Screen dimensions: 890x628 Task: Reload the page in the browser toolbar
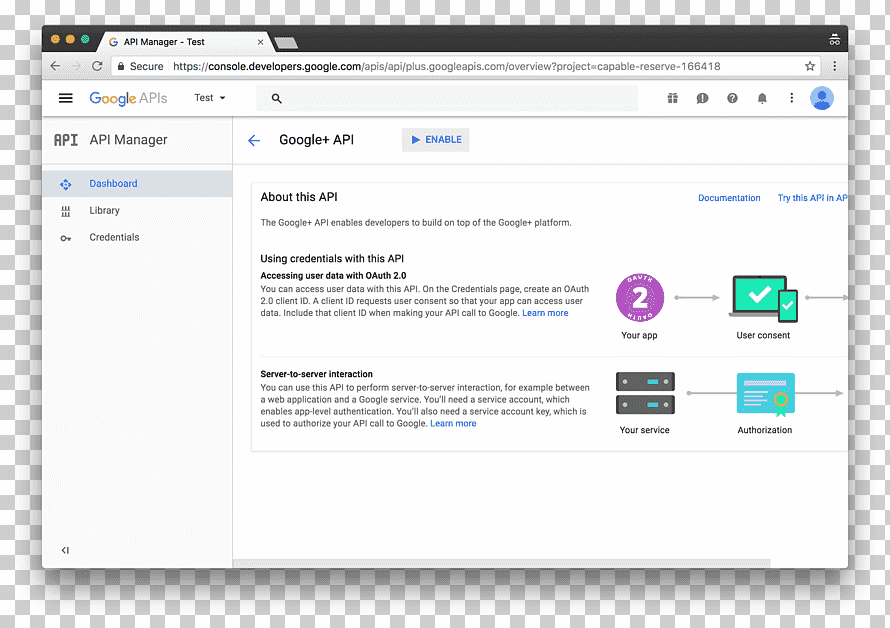(x=97, y=66)
